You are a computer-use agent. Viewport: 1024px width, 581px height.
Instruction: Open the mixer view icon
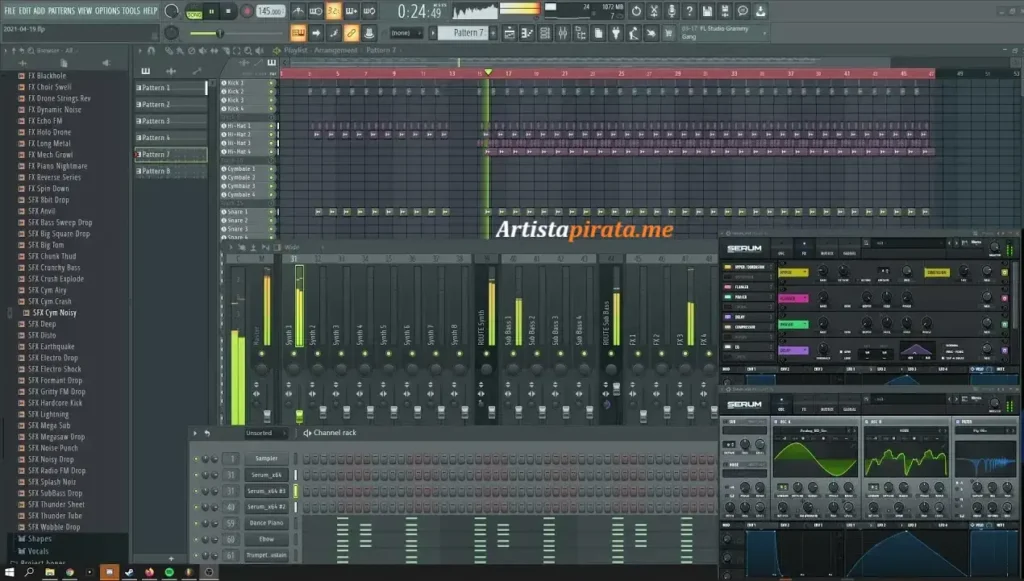tap(562, 33)
